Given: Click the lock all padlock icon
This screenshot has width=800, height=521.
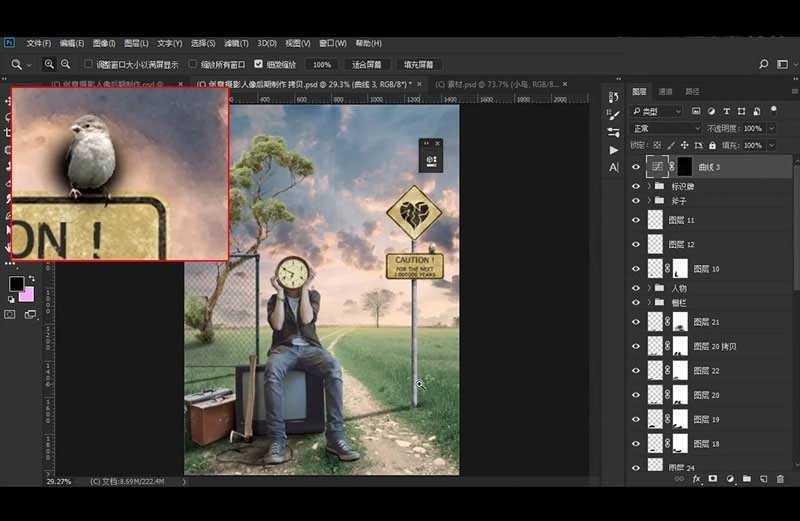Looking at the screenshot, I should [x=713, y=146].
